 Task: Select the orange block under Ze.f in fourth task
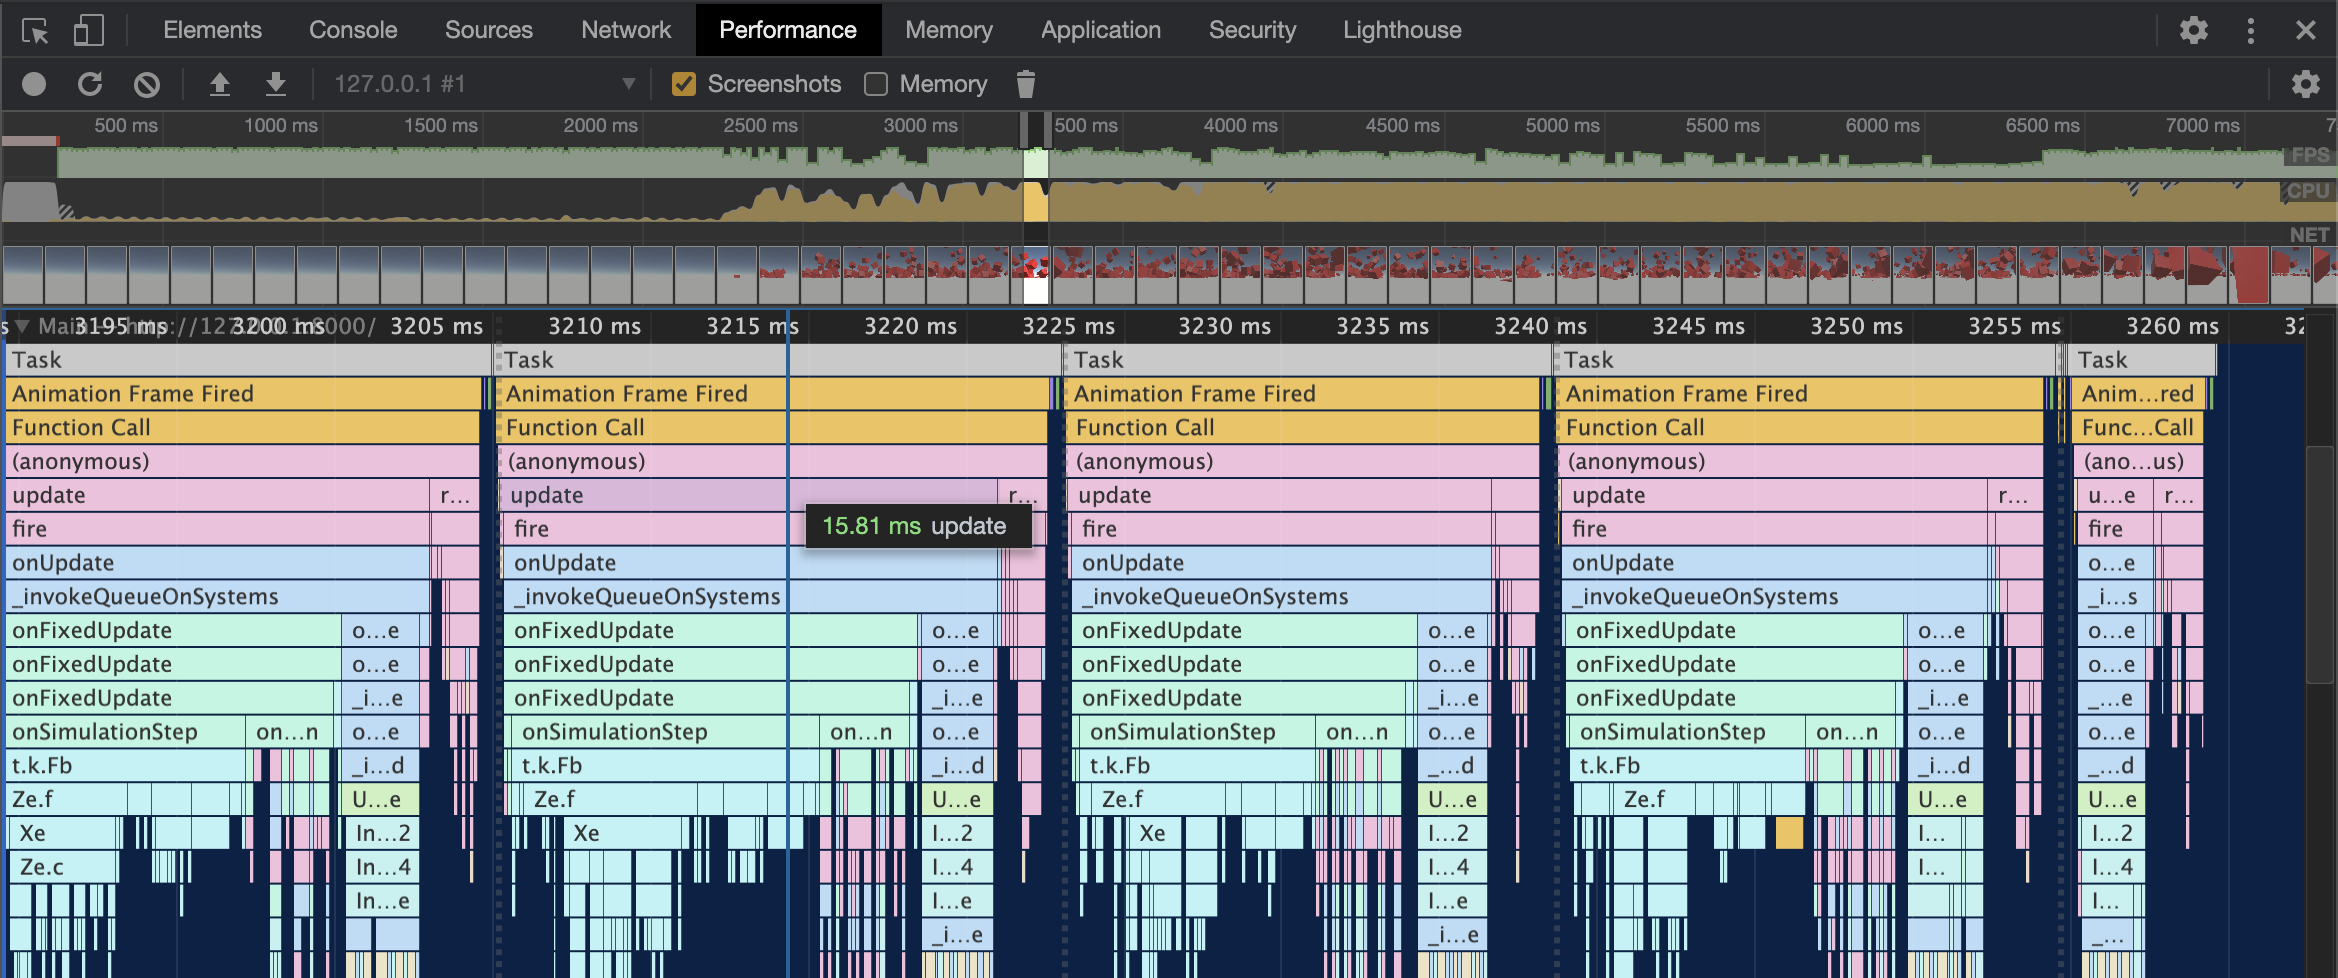click(x=1789, y=833)
